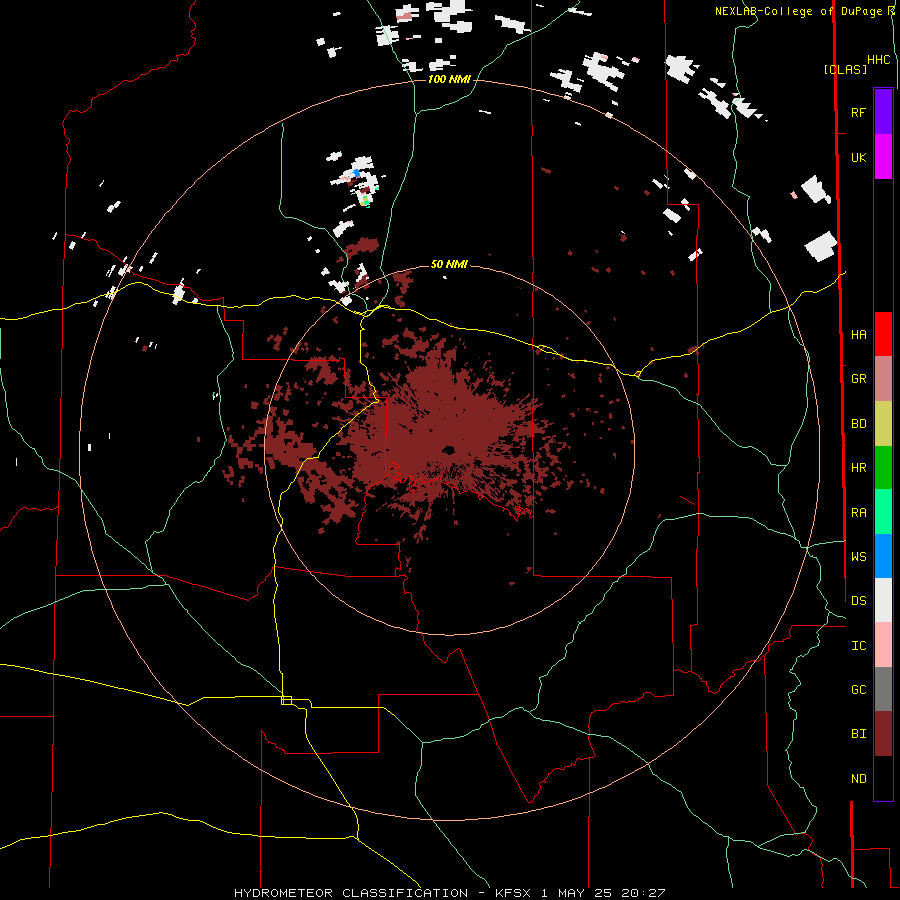This screenshot has height=900, width=900.
Task: Click the 50 NMI range ring label
Action: click(449, 264)
